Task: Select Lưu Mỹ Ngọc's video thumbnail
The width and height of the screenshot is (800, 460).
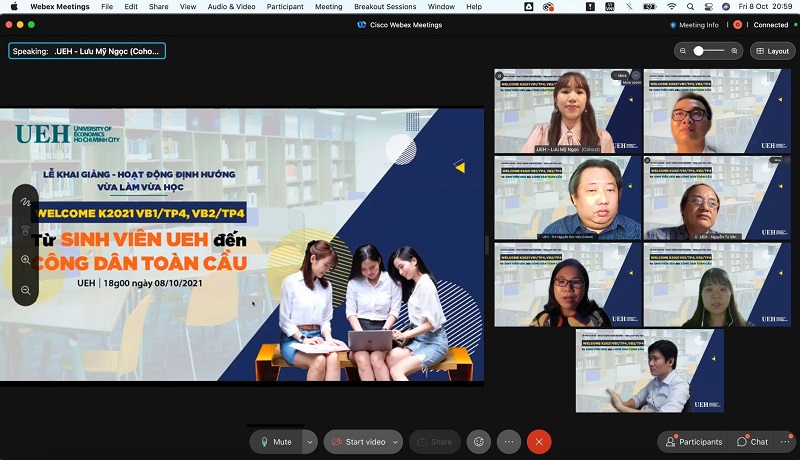Action: [x=567, y=111]
